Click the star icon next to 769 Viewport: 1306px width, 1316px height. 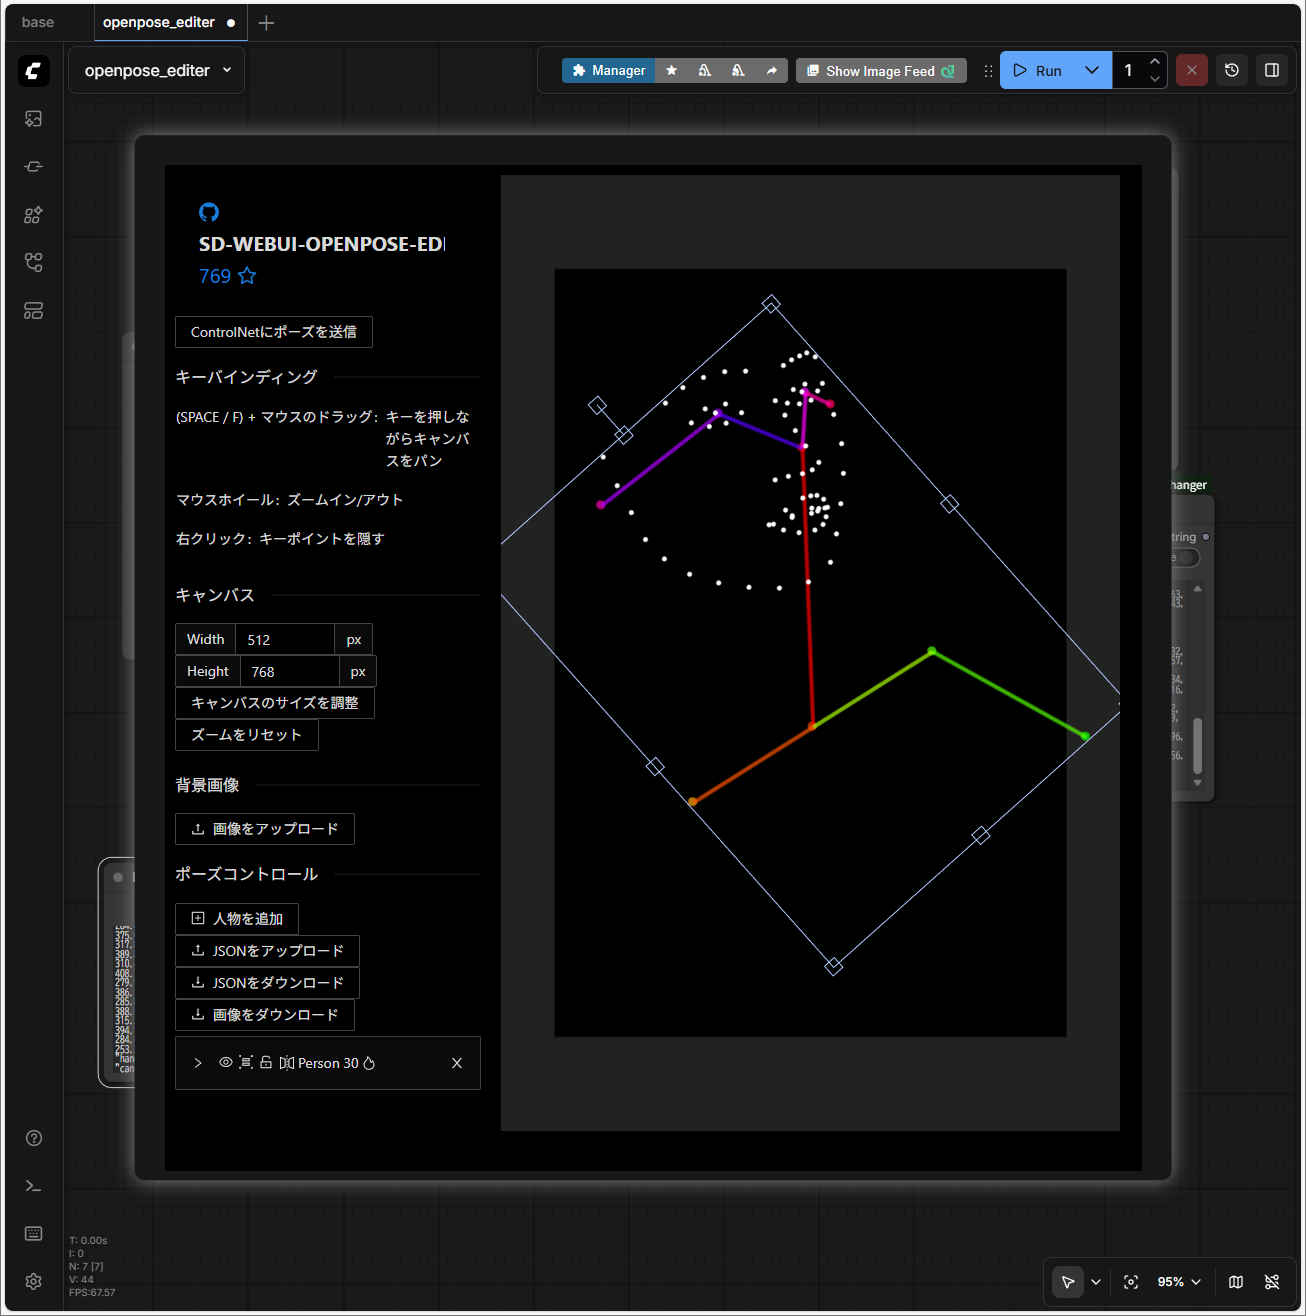coord(247,276)
